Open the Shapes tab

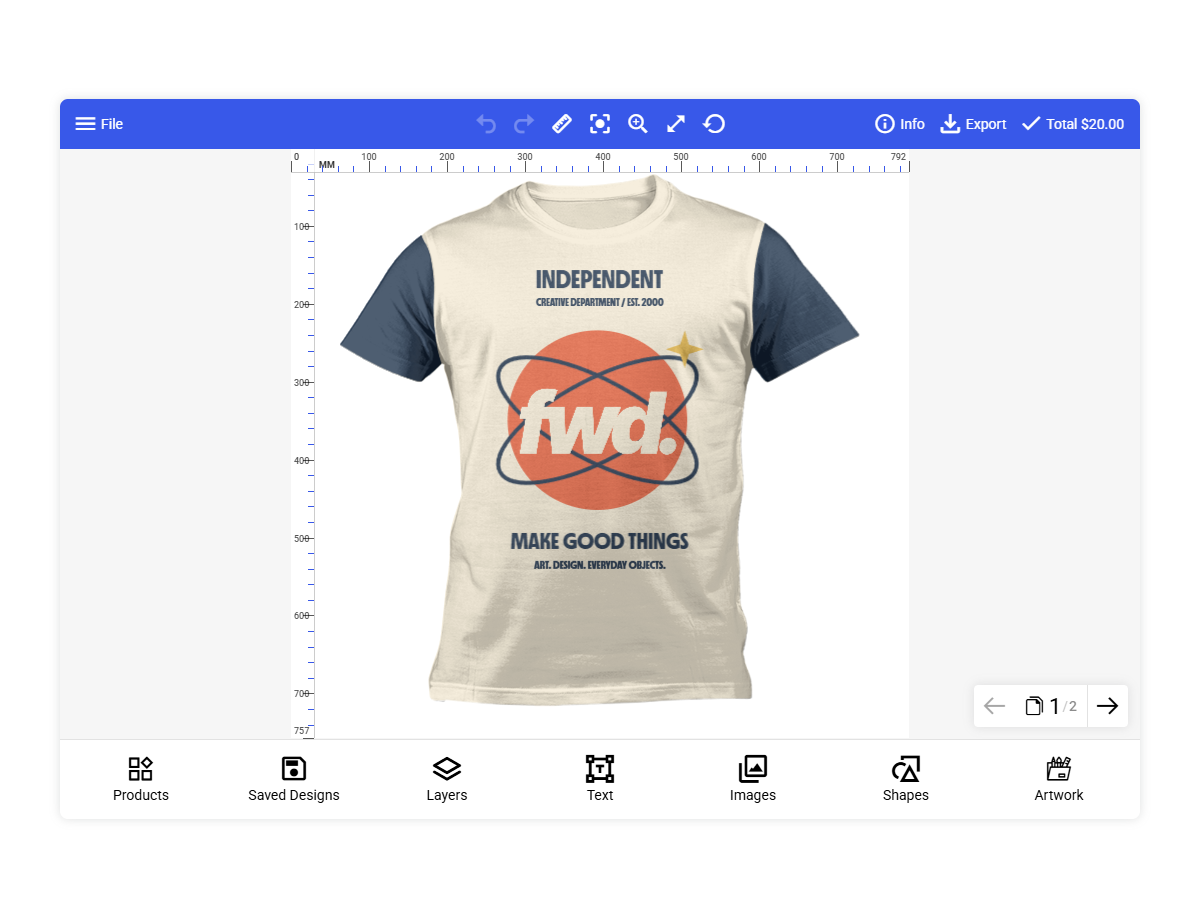click(906, 780)
